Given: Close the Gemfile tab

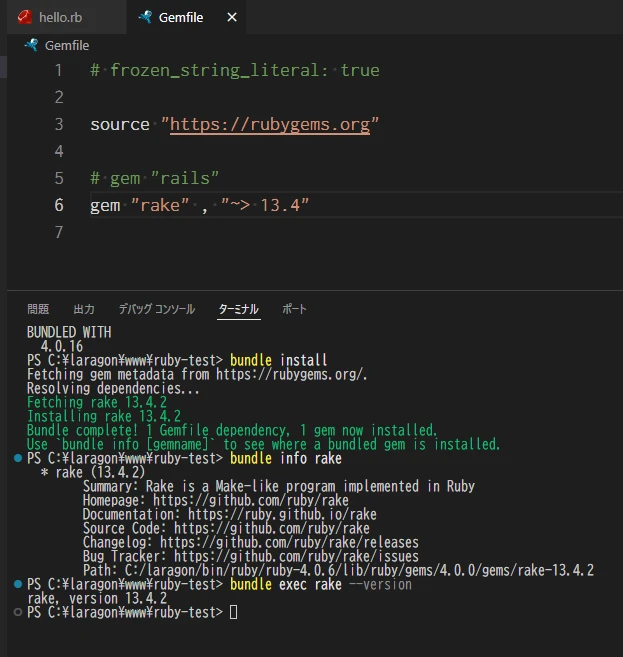Looking at the screenshot, I should [x=232, y=17].
